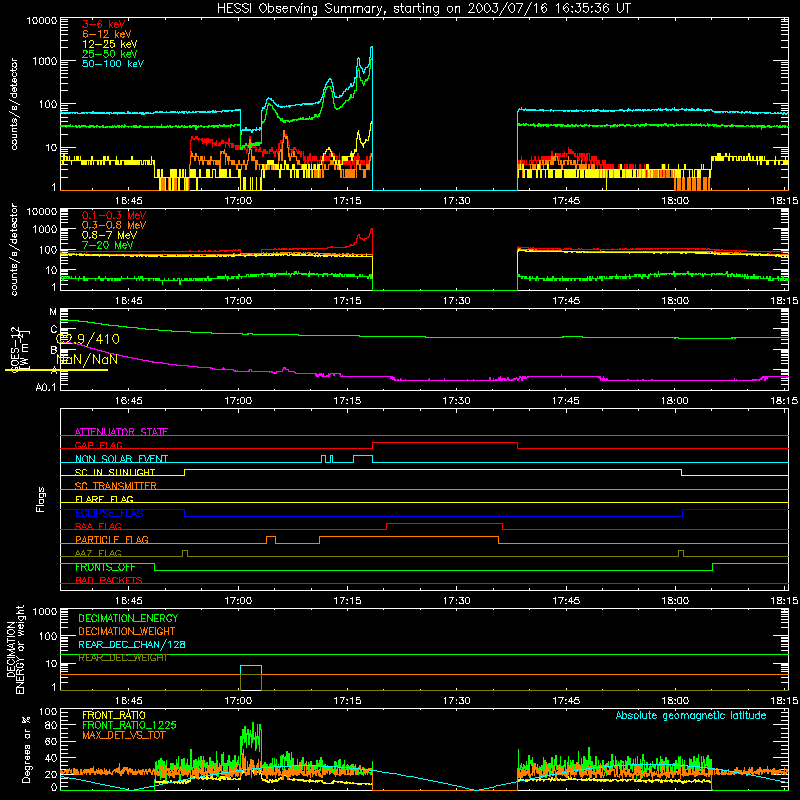Click the "C2.9/410" GOES annotation
This screenshot has width=800, height=800.
[88, 339]
